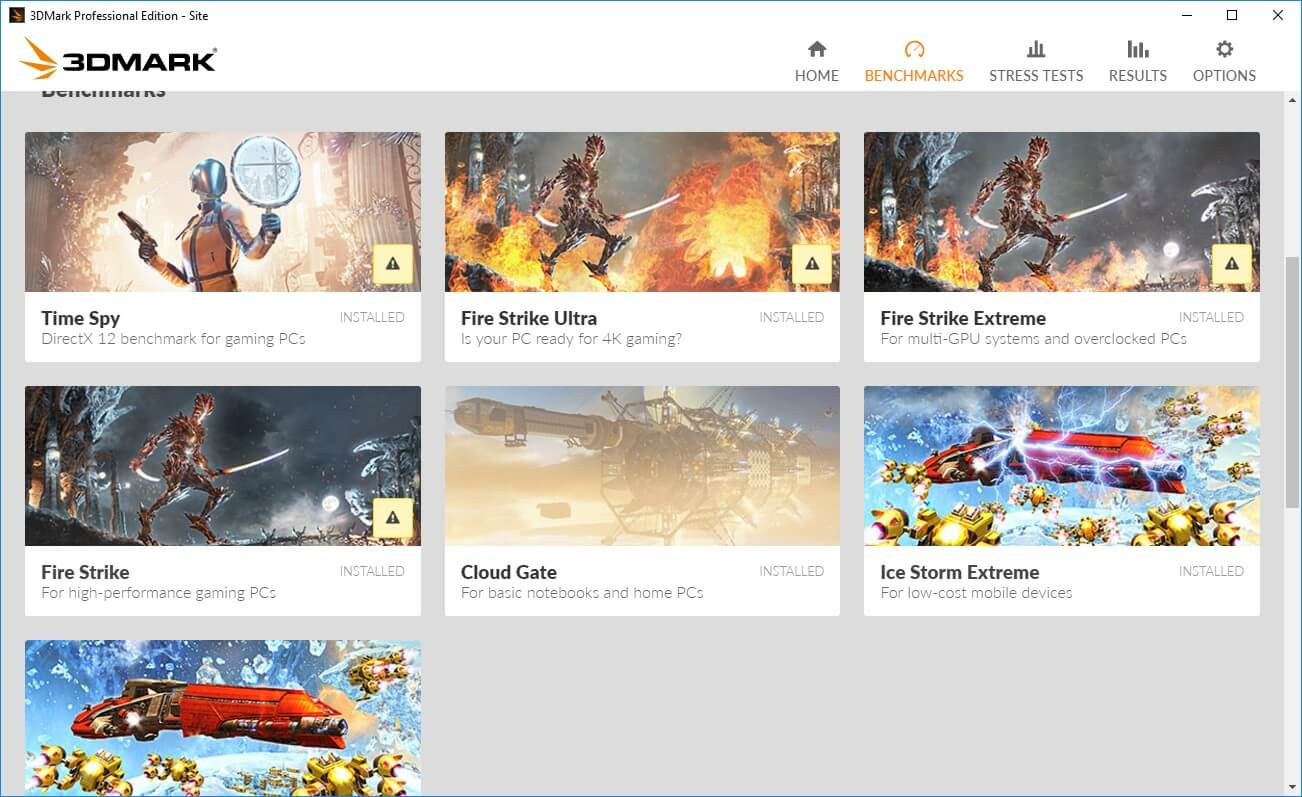Viewport: 1302px width, 797px height.
Task: Open the RESULTS tab label
Action: 1138,75
